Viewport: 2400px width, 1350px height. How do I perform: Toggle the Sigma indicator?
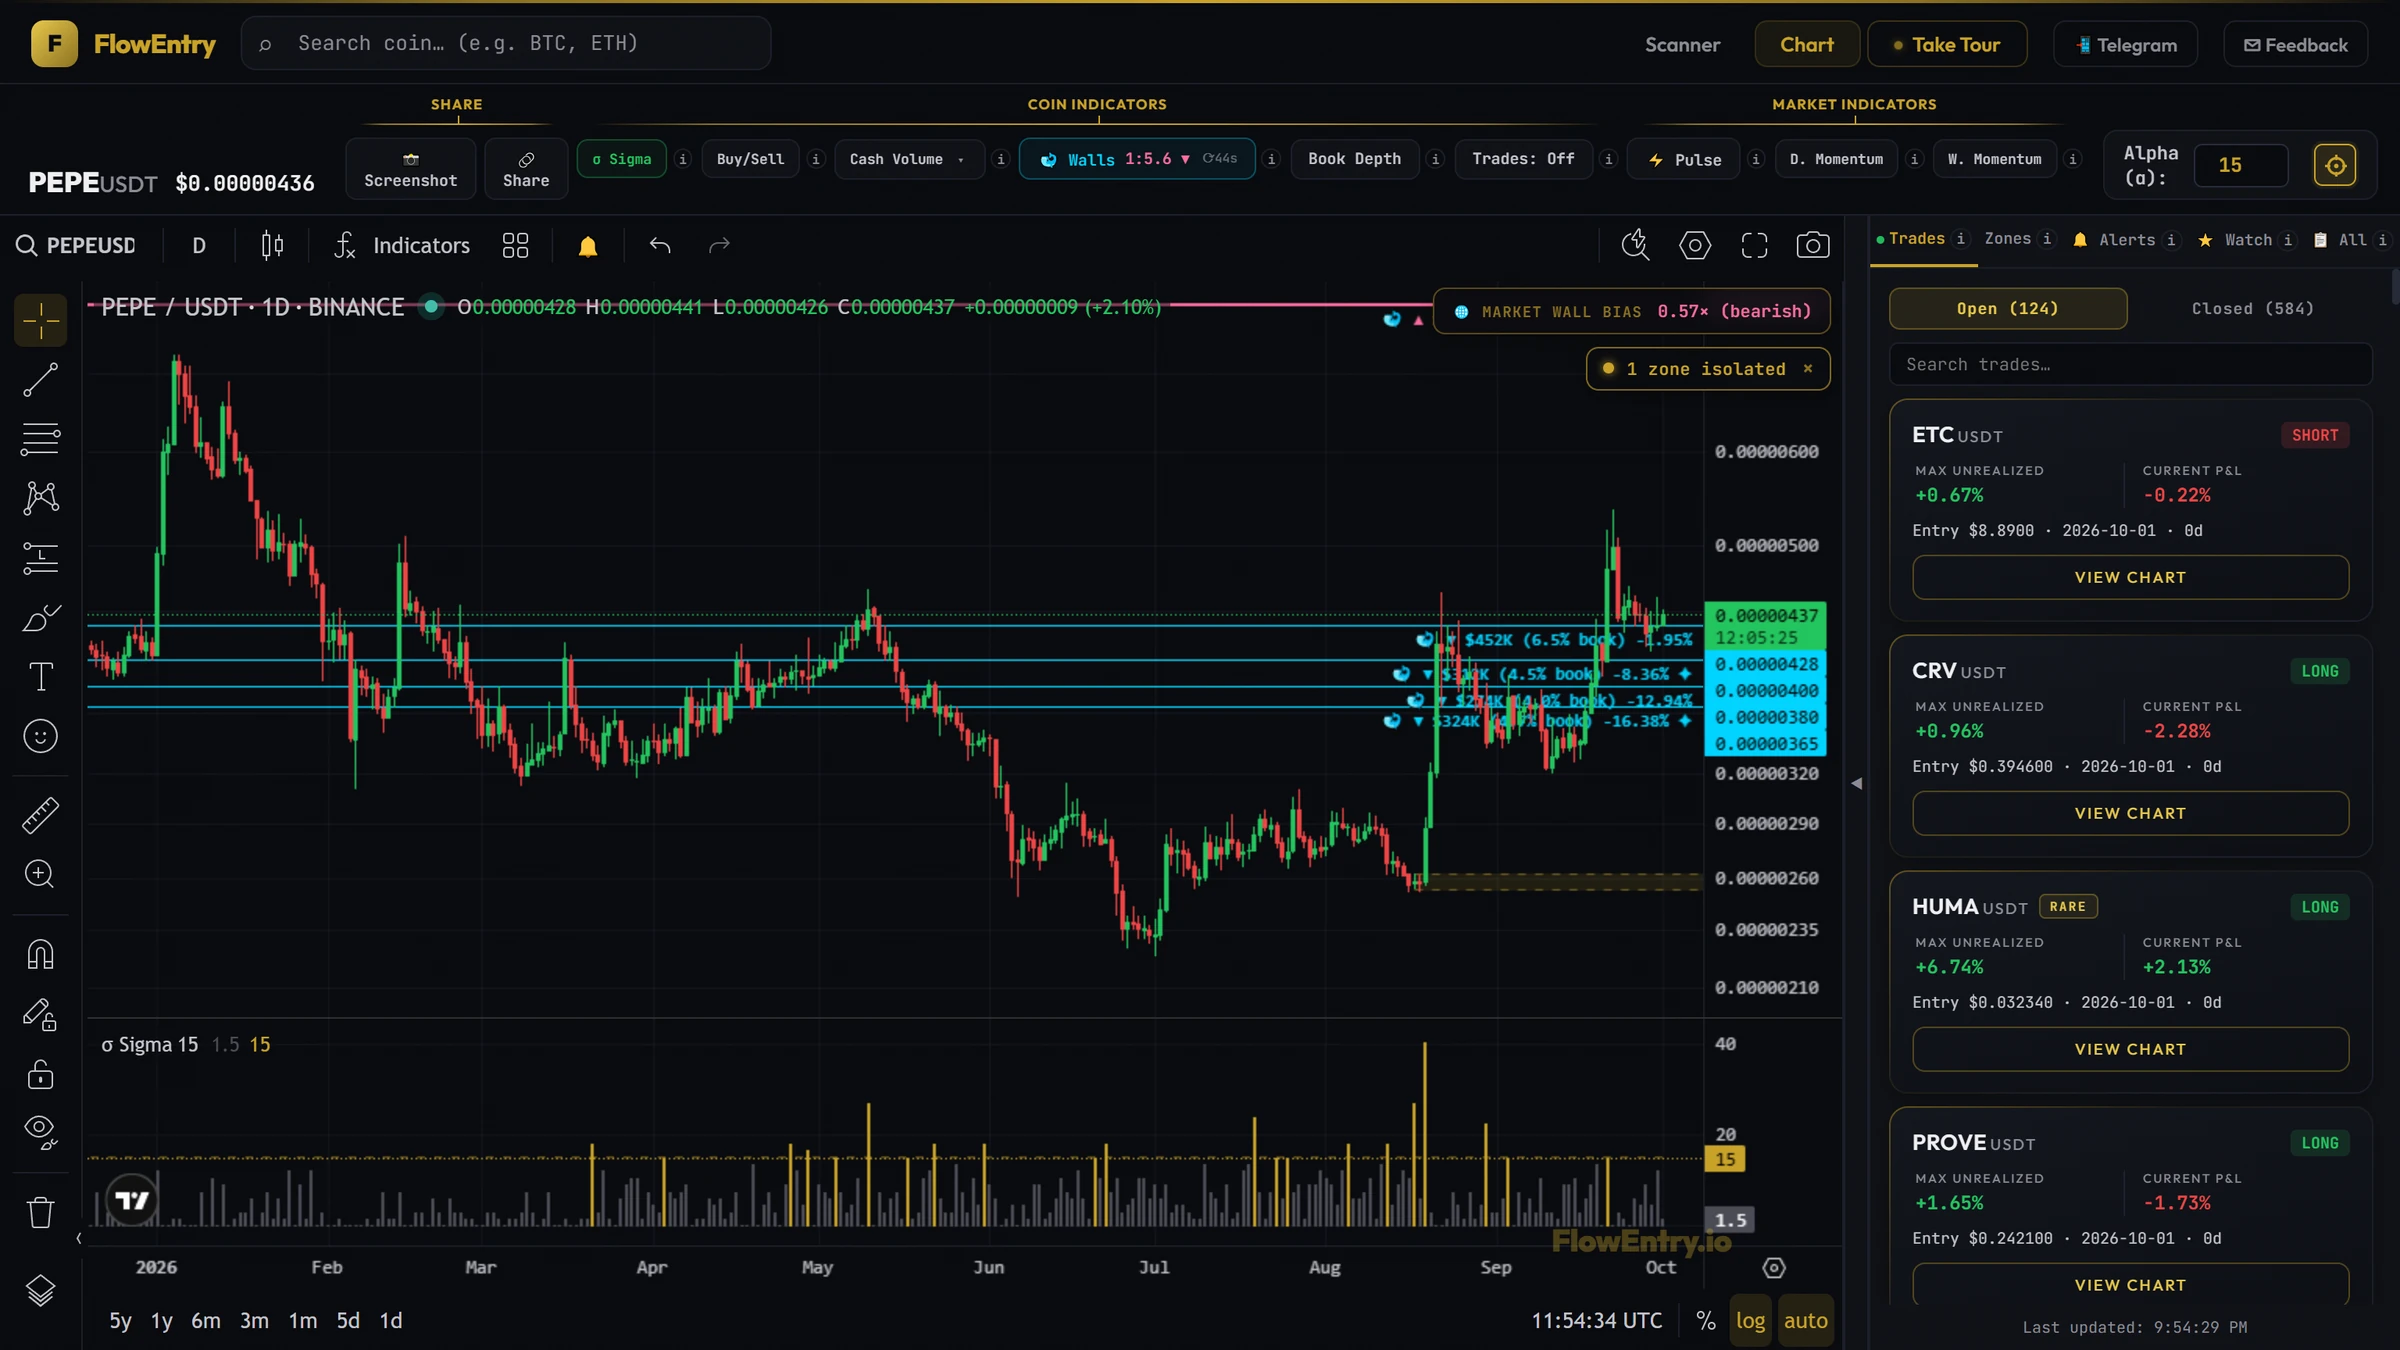point(621,159)
